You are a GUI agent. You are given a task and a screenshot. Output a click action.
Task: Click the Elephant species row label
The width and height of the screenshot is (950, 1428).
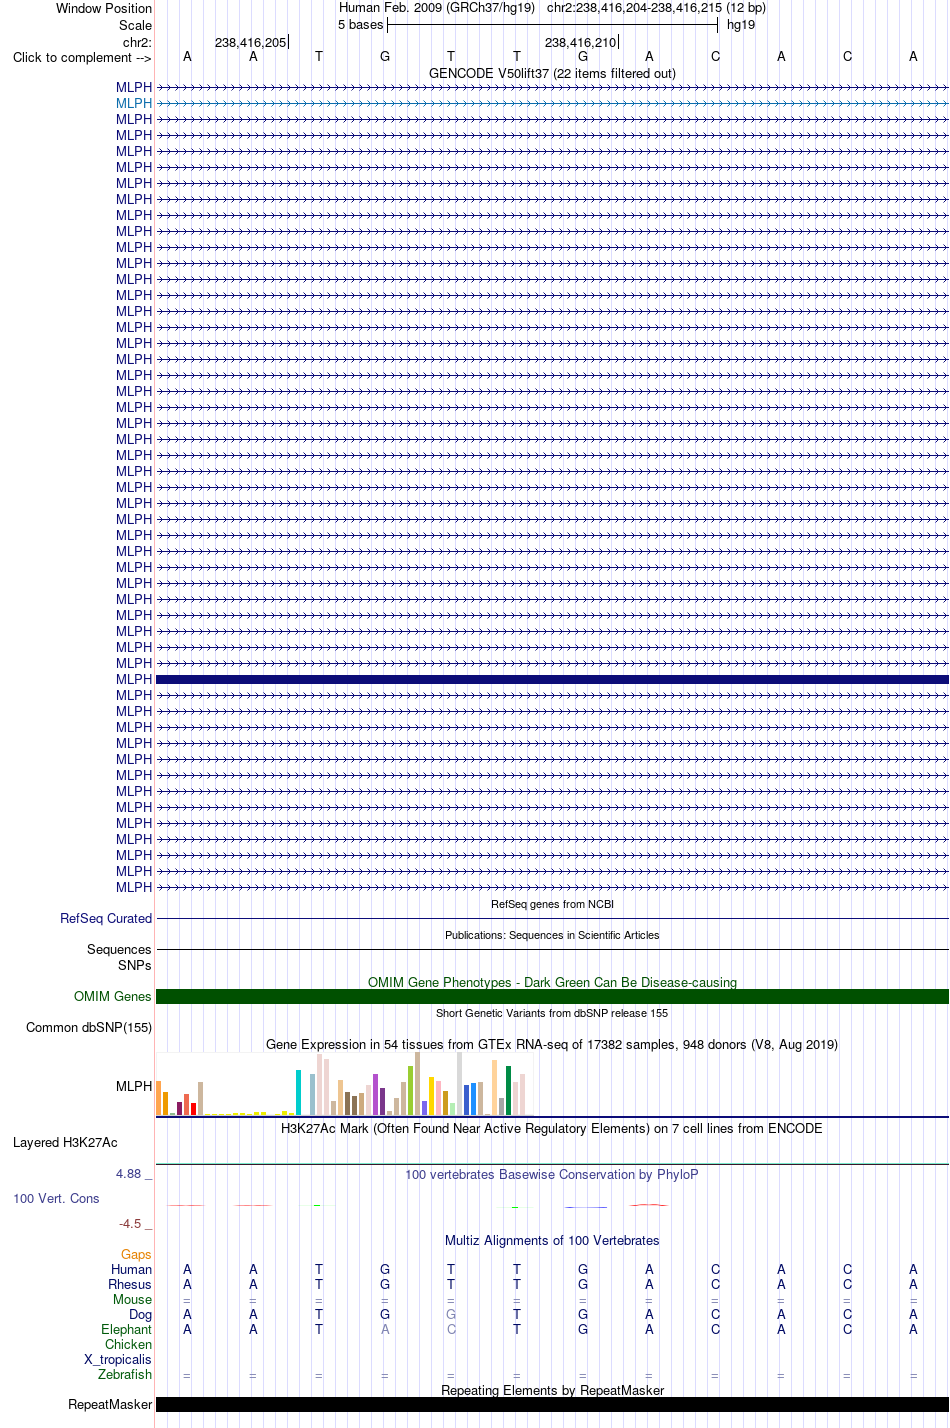[x=127, y=1329]
